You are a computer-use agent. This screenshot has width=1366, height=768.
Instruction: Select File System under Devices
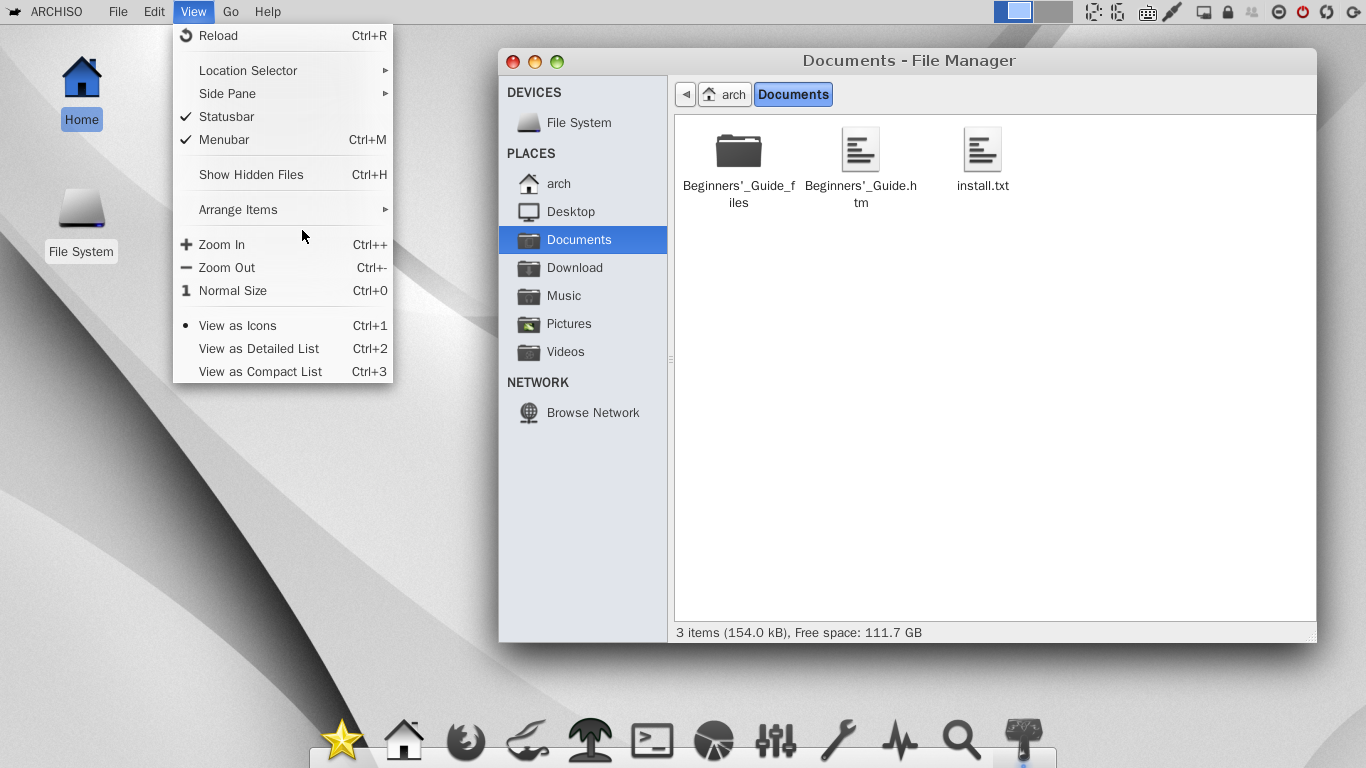pos(583,123)
